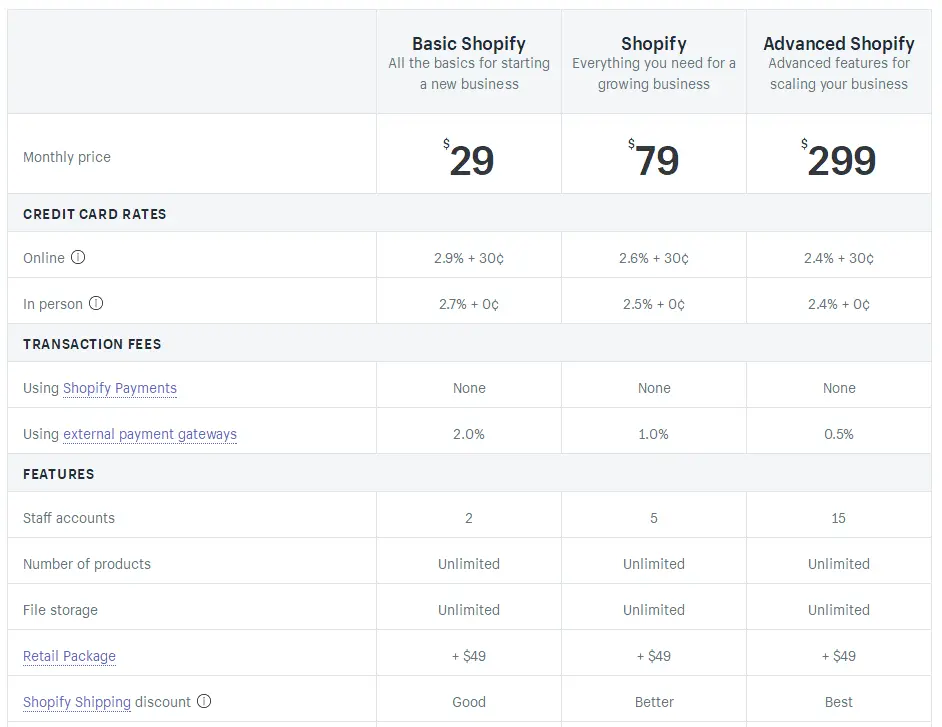Click Basic Shopify's Shopify Payments None value

point(469,388)
